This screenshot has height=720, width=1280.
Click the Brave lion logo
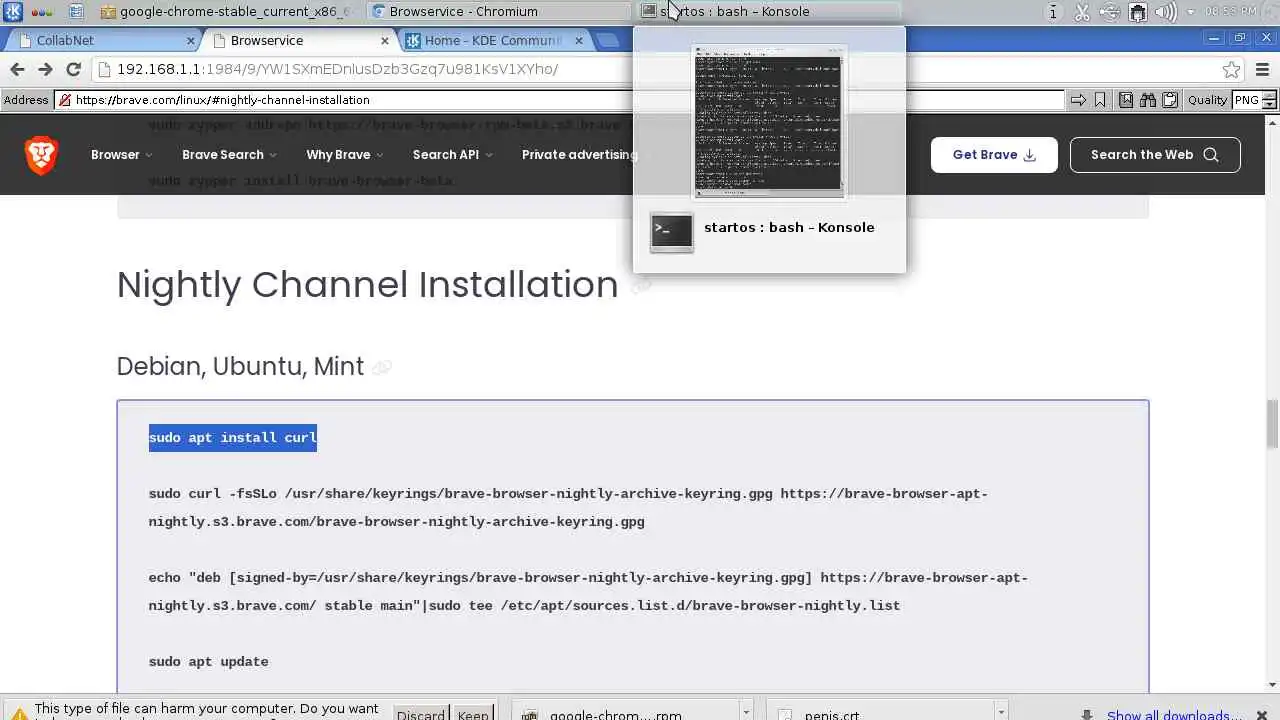pos(42,155)
